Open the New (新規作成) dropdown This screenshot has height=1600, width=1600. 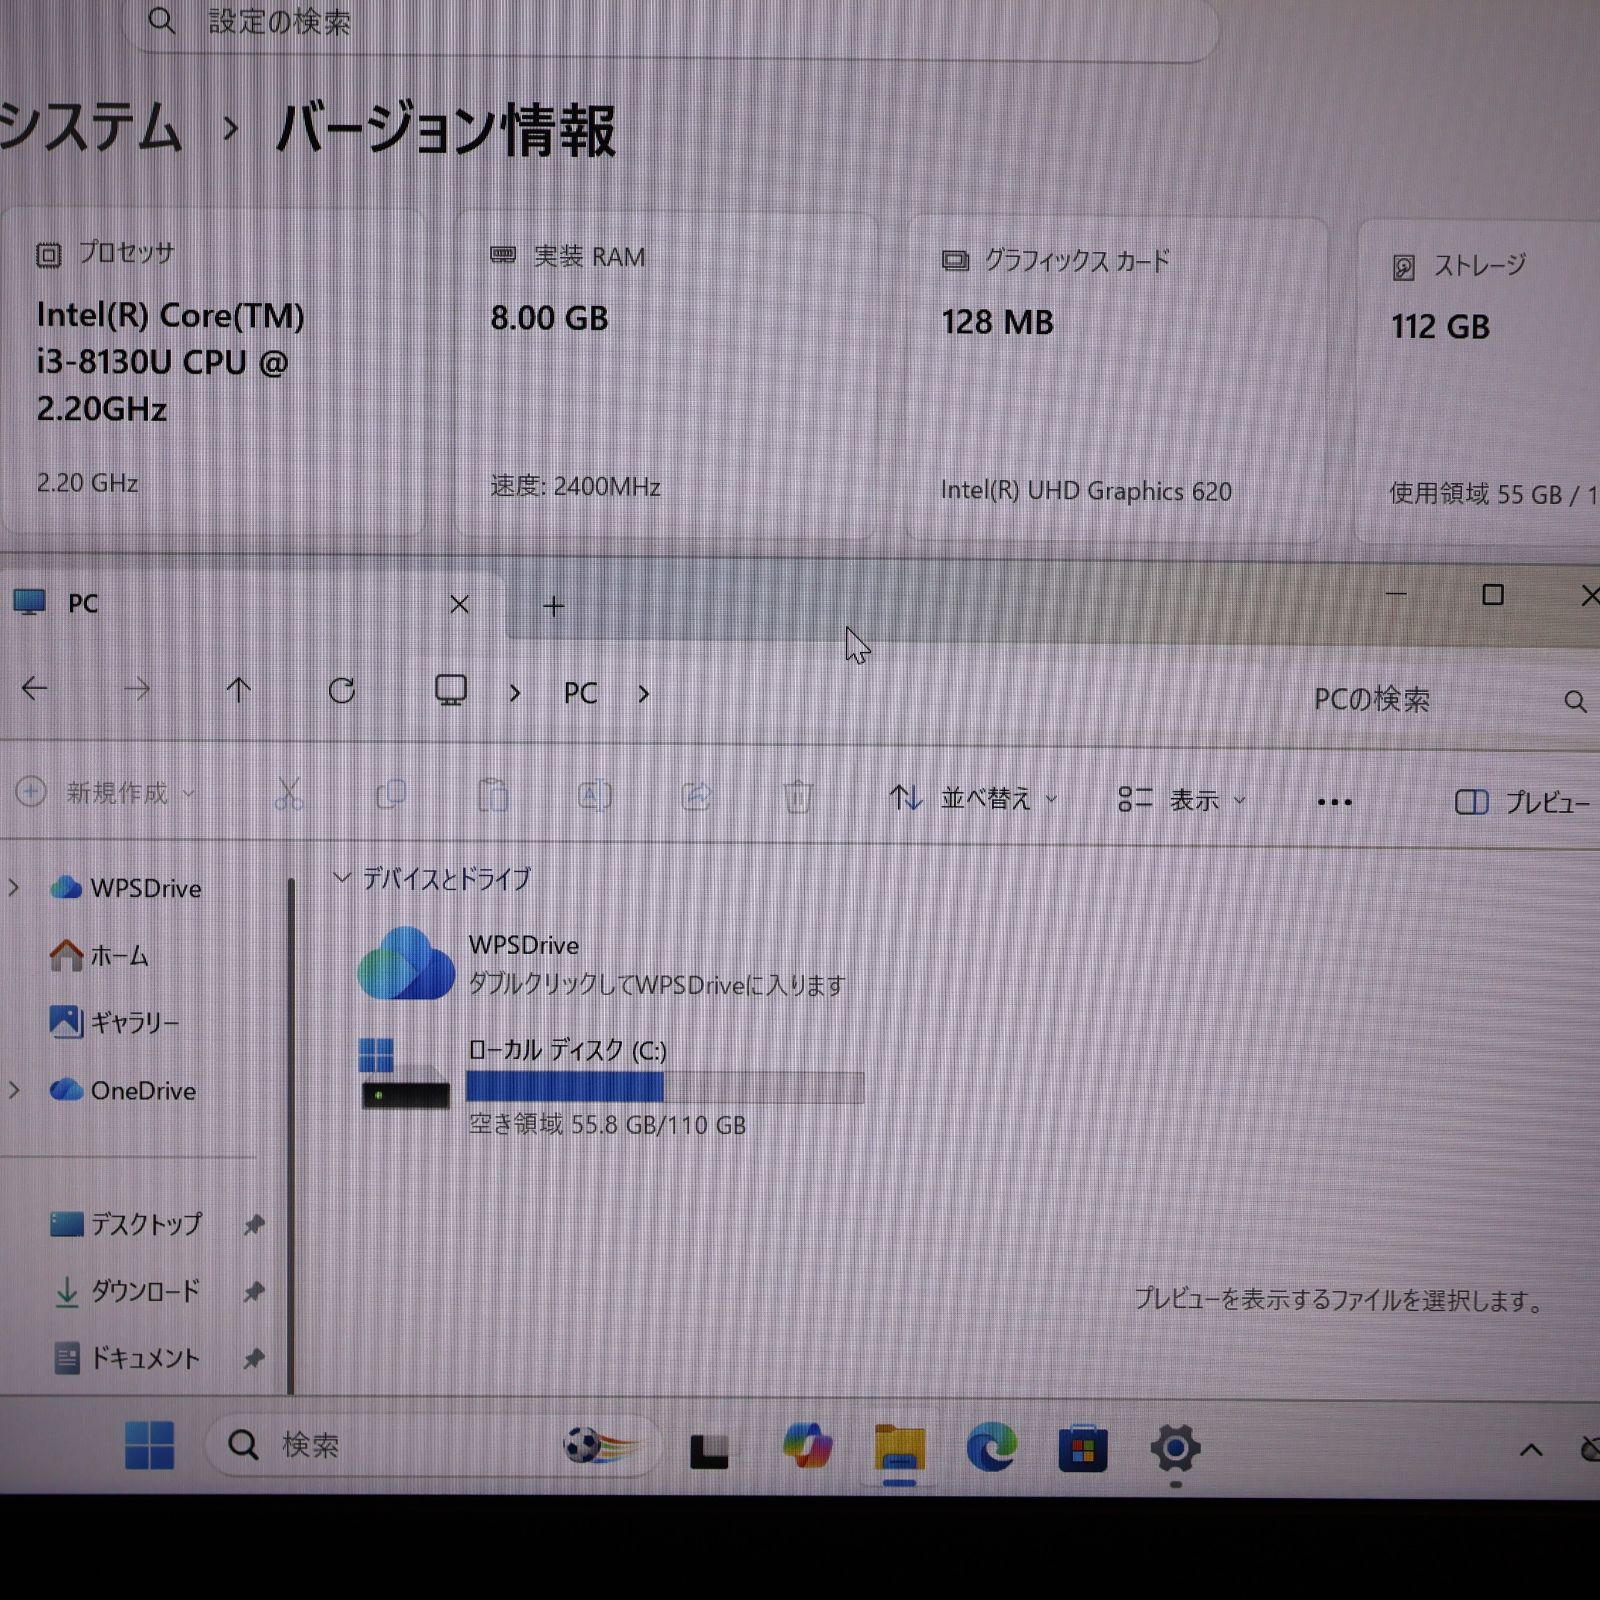tap(106, 793)
